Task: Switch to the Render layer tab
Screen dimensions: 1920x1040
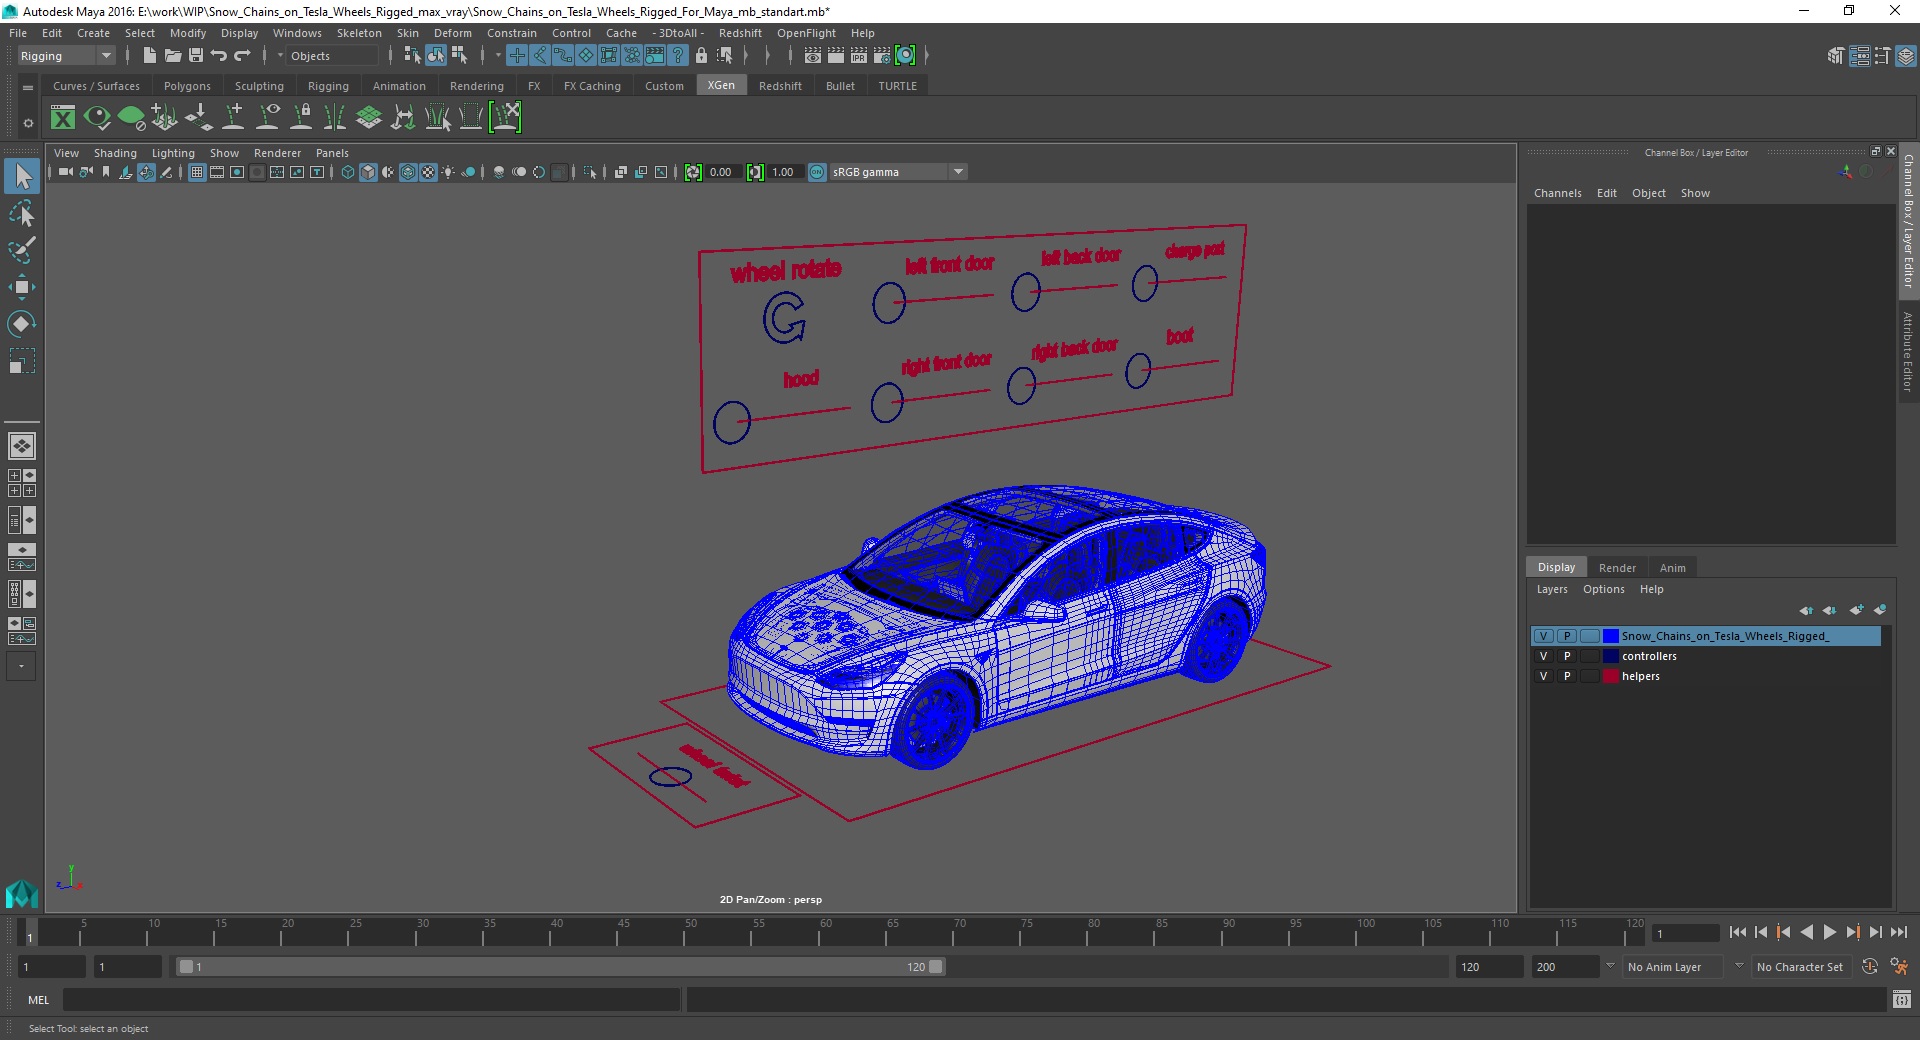Action: pos(1617,568)
